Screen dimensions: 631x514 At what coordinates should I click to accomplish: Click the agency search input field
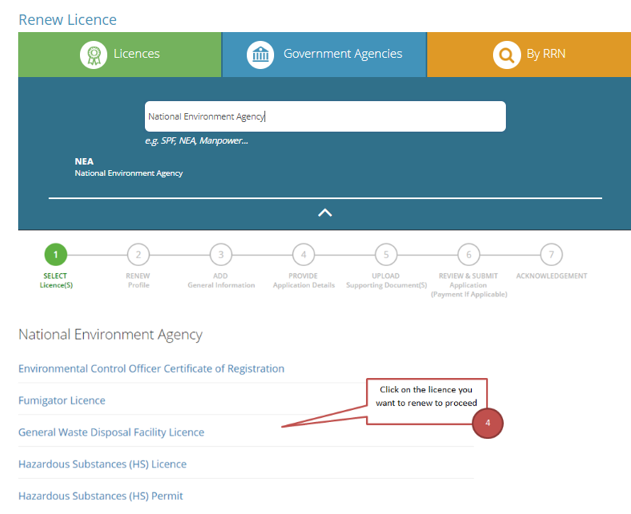325,116
